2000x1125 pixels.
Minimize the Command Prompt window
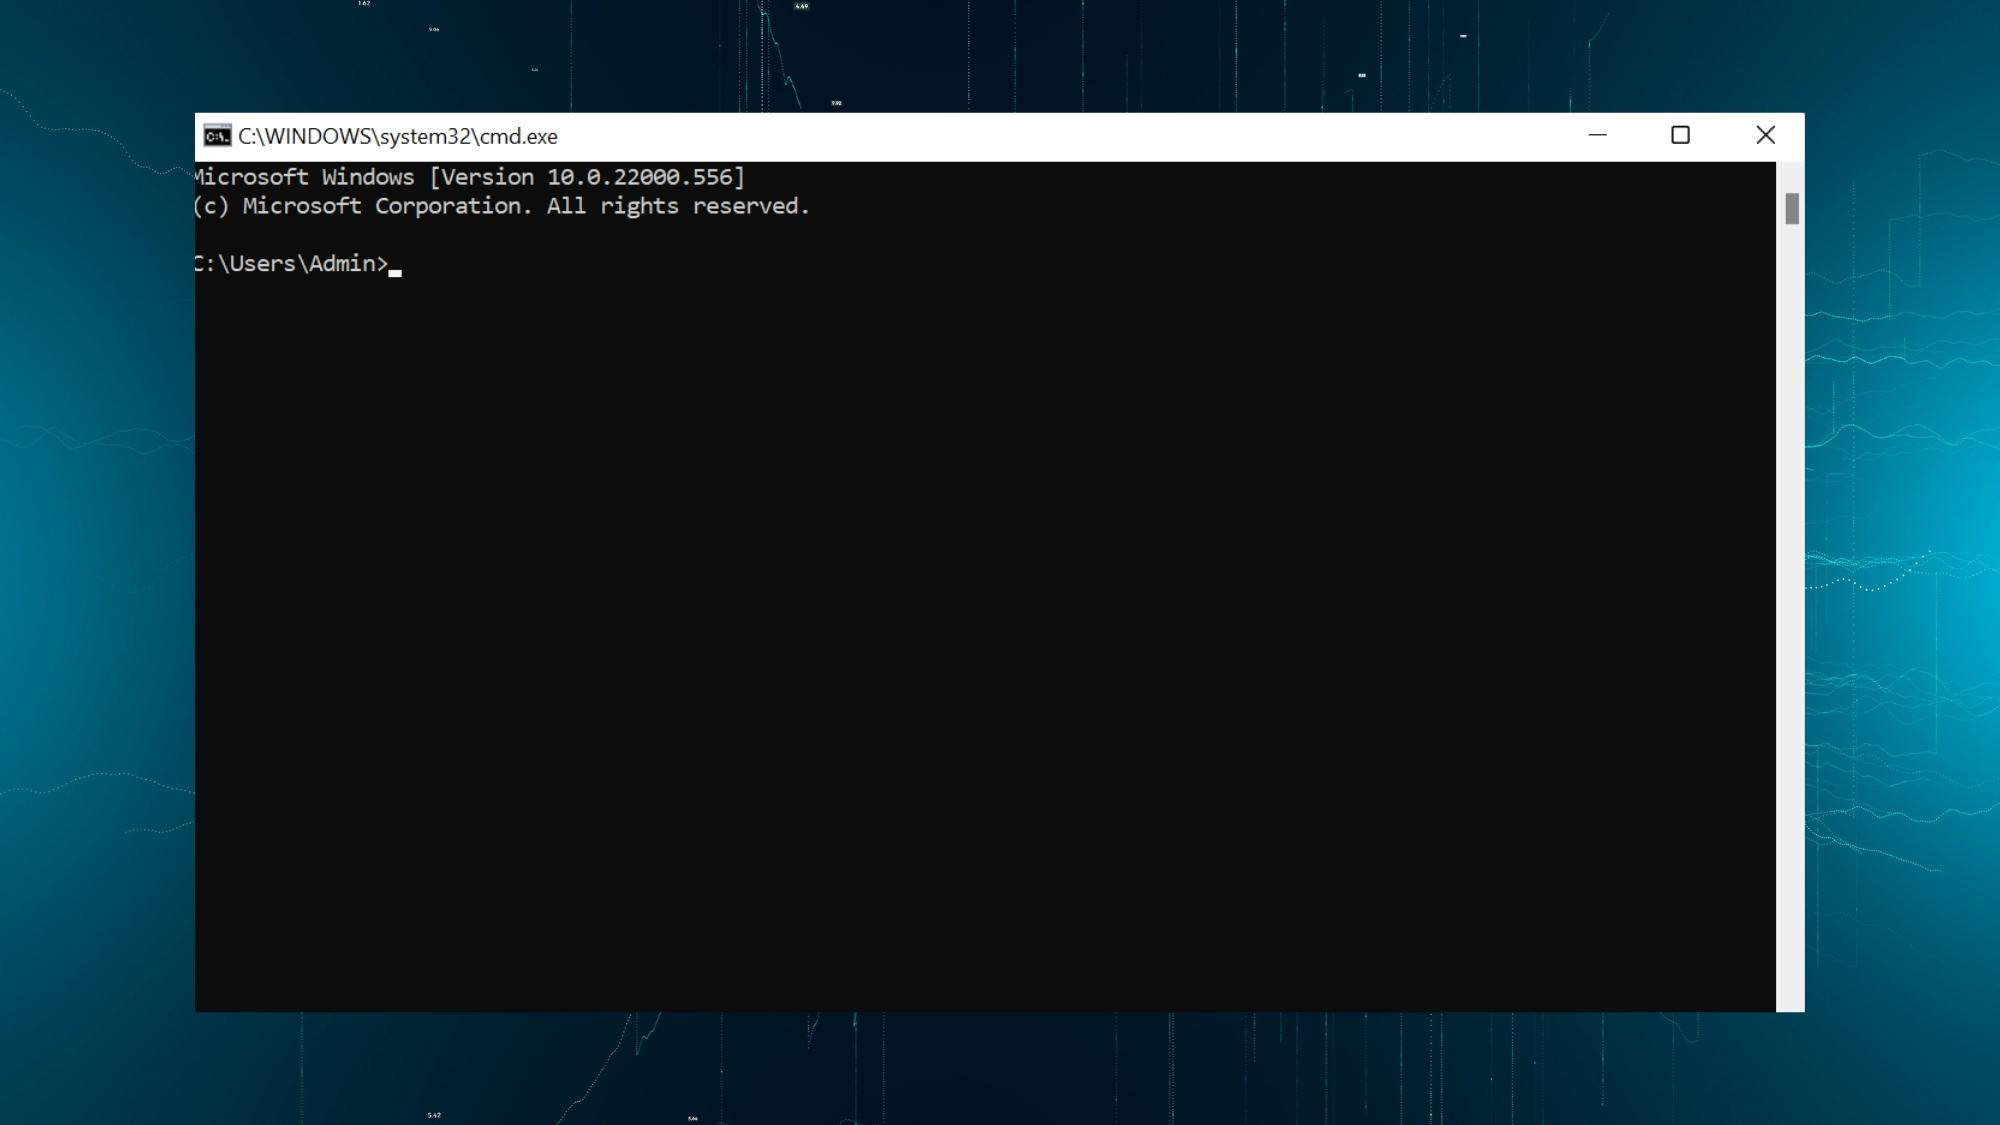tap(1598, 135)
